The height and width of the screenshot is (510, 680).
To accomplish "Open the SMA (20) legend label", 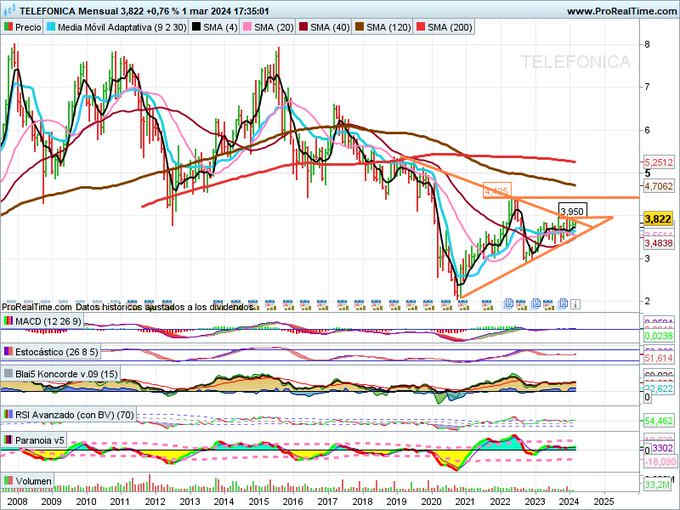I will 274,27.
